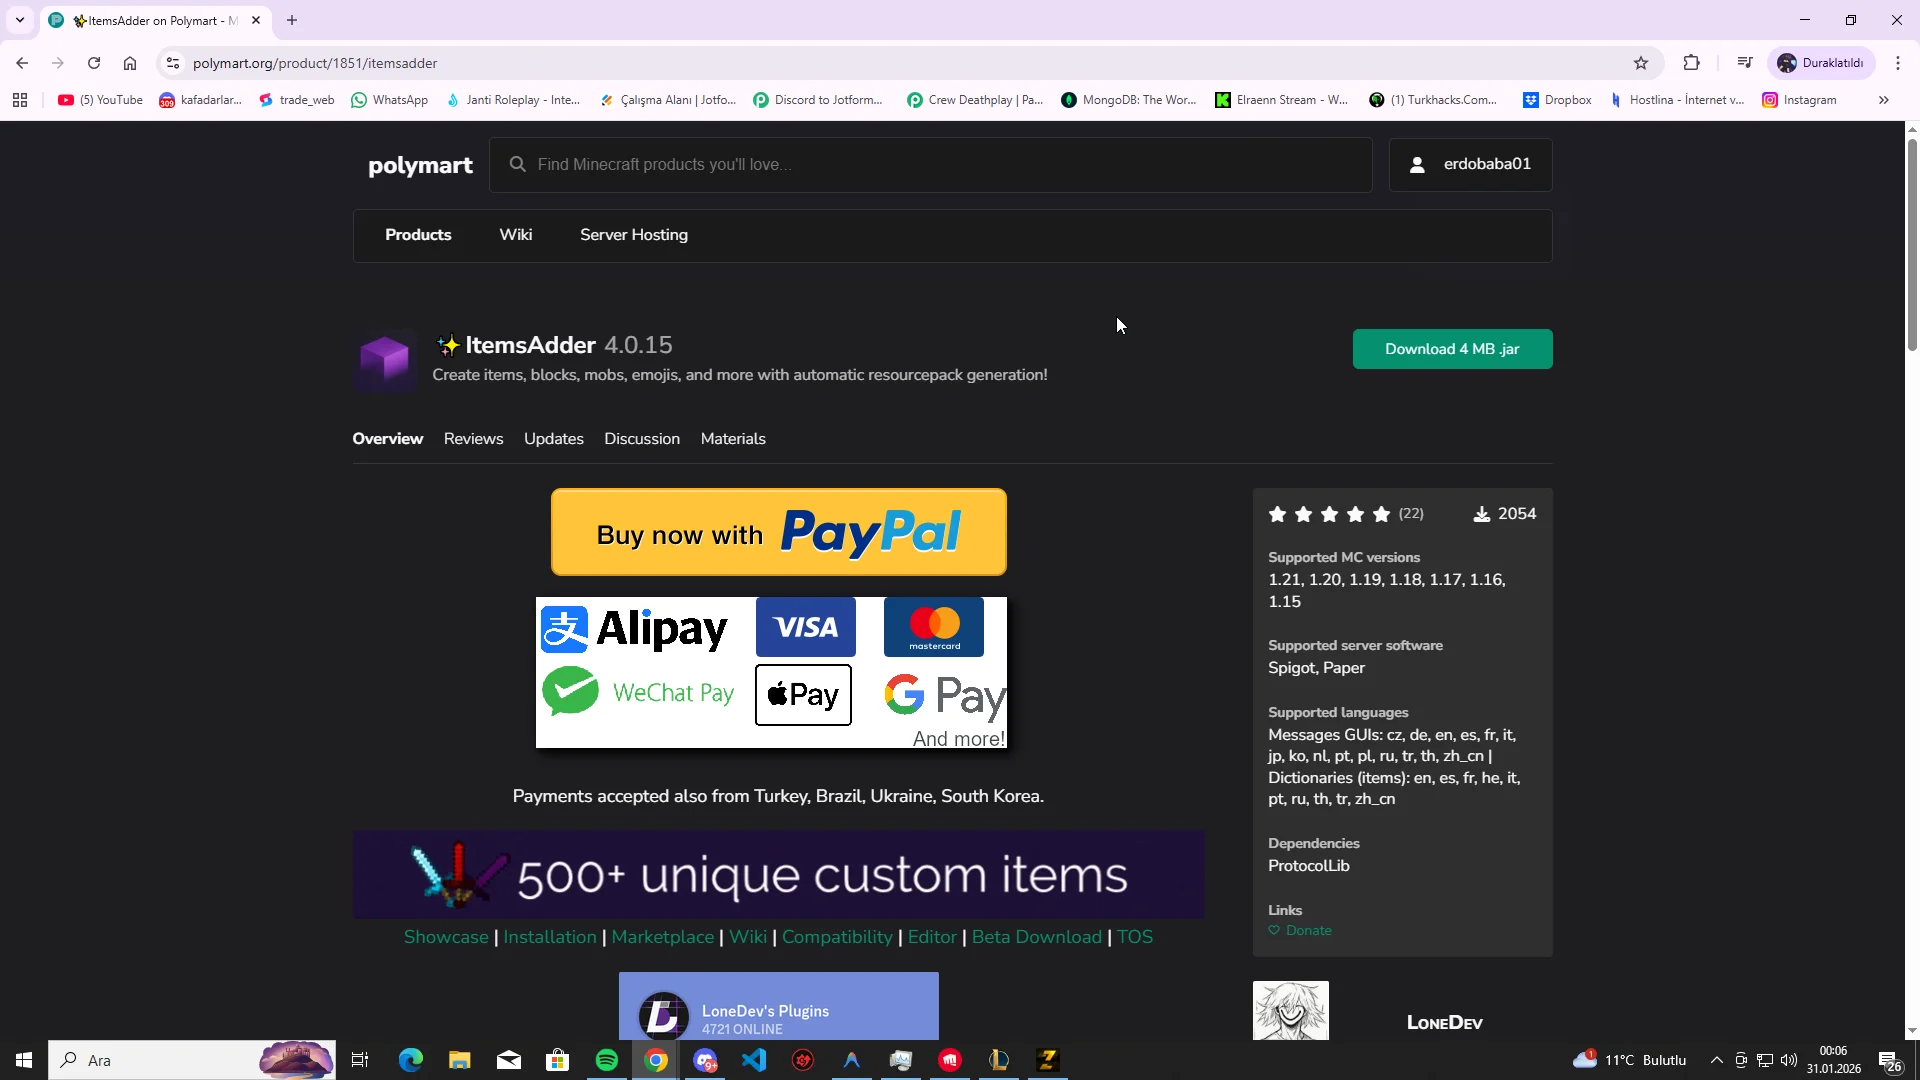Open Spotify from the taskbar
Viewport: 1920px width, 1080px height.
[x=607, y=1060]
